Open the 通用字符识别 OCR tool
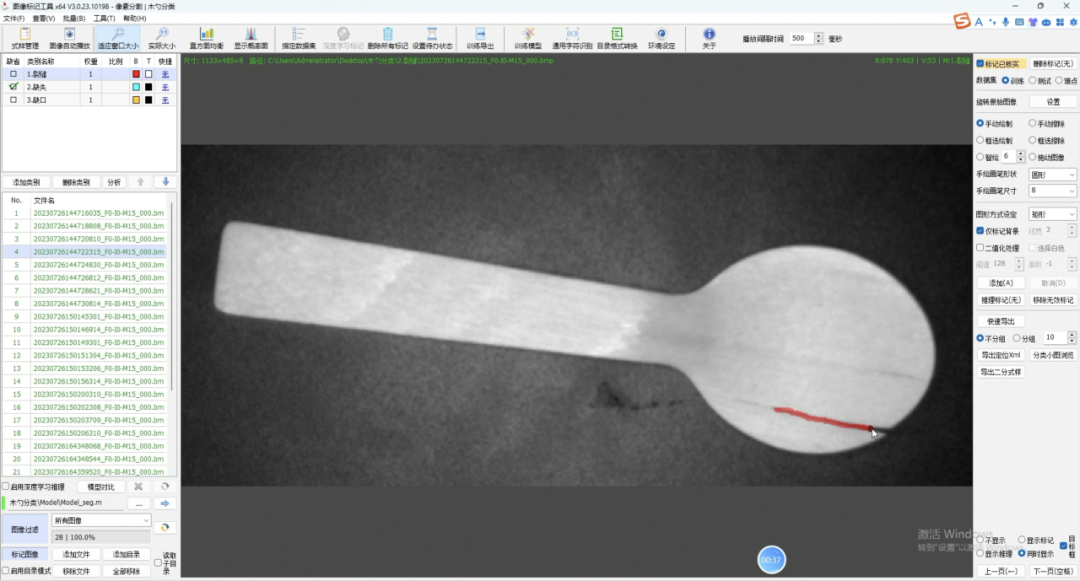 [x=572, y=34]
